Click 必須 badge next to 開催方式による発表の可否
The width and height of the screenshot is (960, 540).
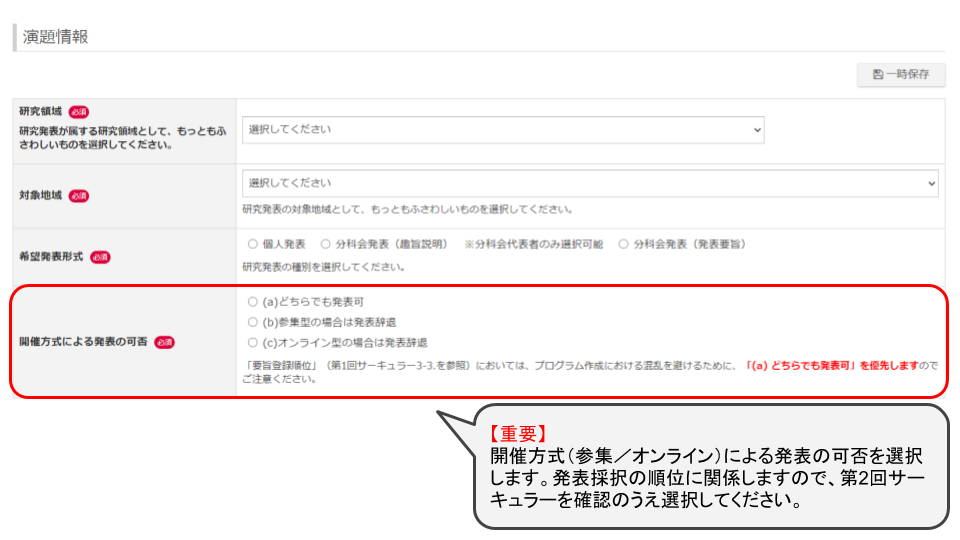tap(165, 342)
